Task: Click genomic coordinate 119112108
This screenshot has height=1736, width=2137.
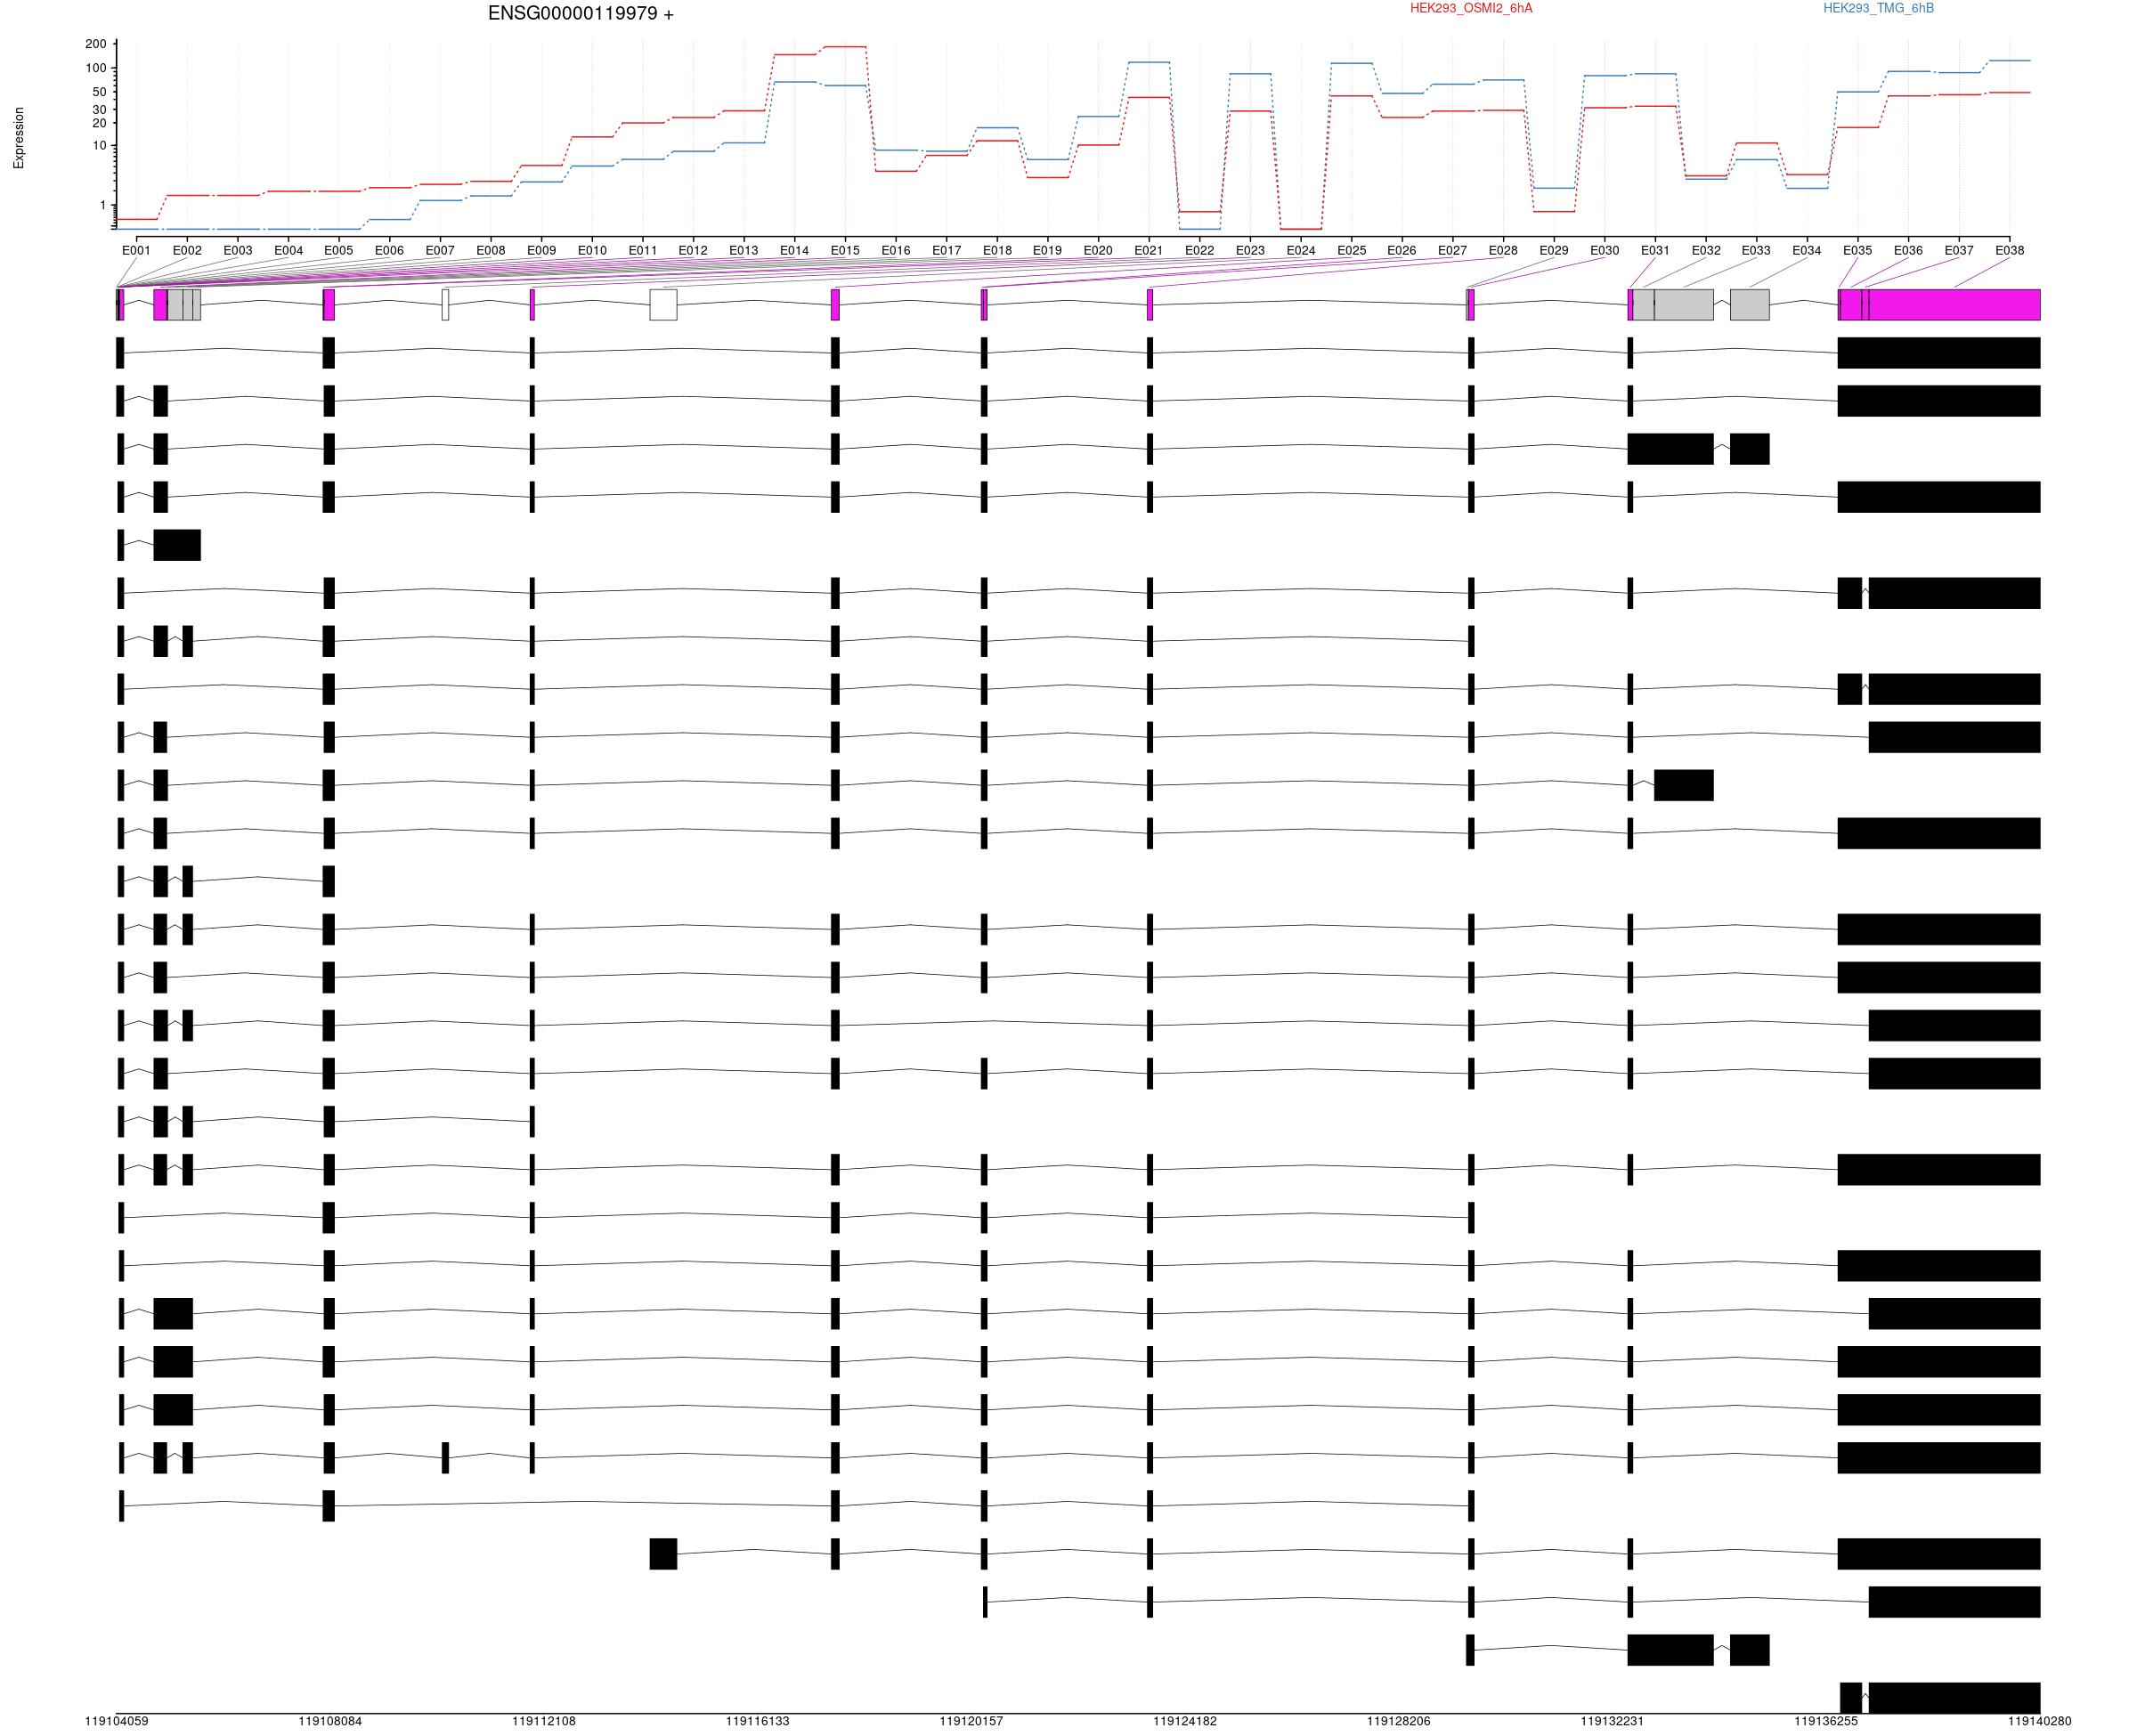Action: point(544,1722)
